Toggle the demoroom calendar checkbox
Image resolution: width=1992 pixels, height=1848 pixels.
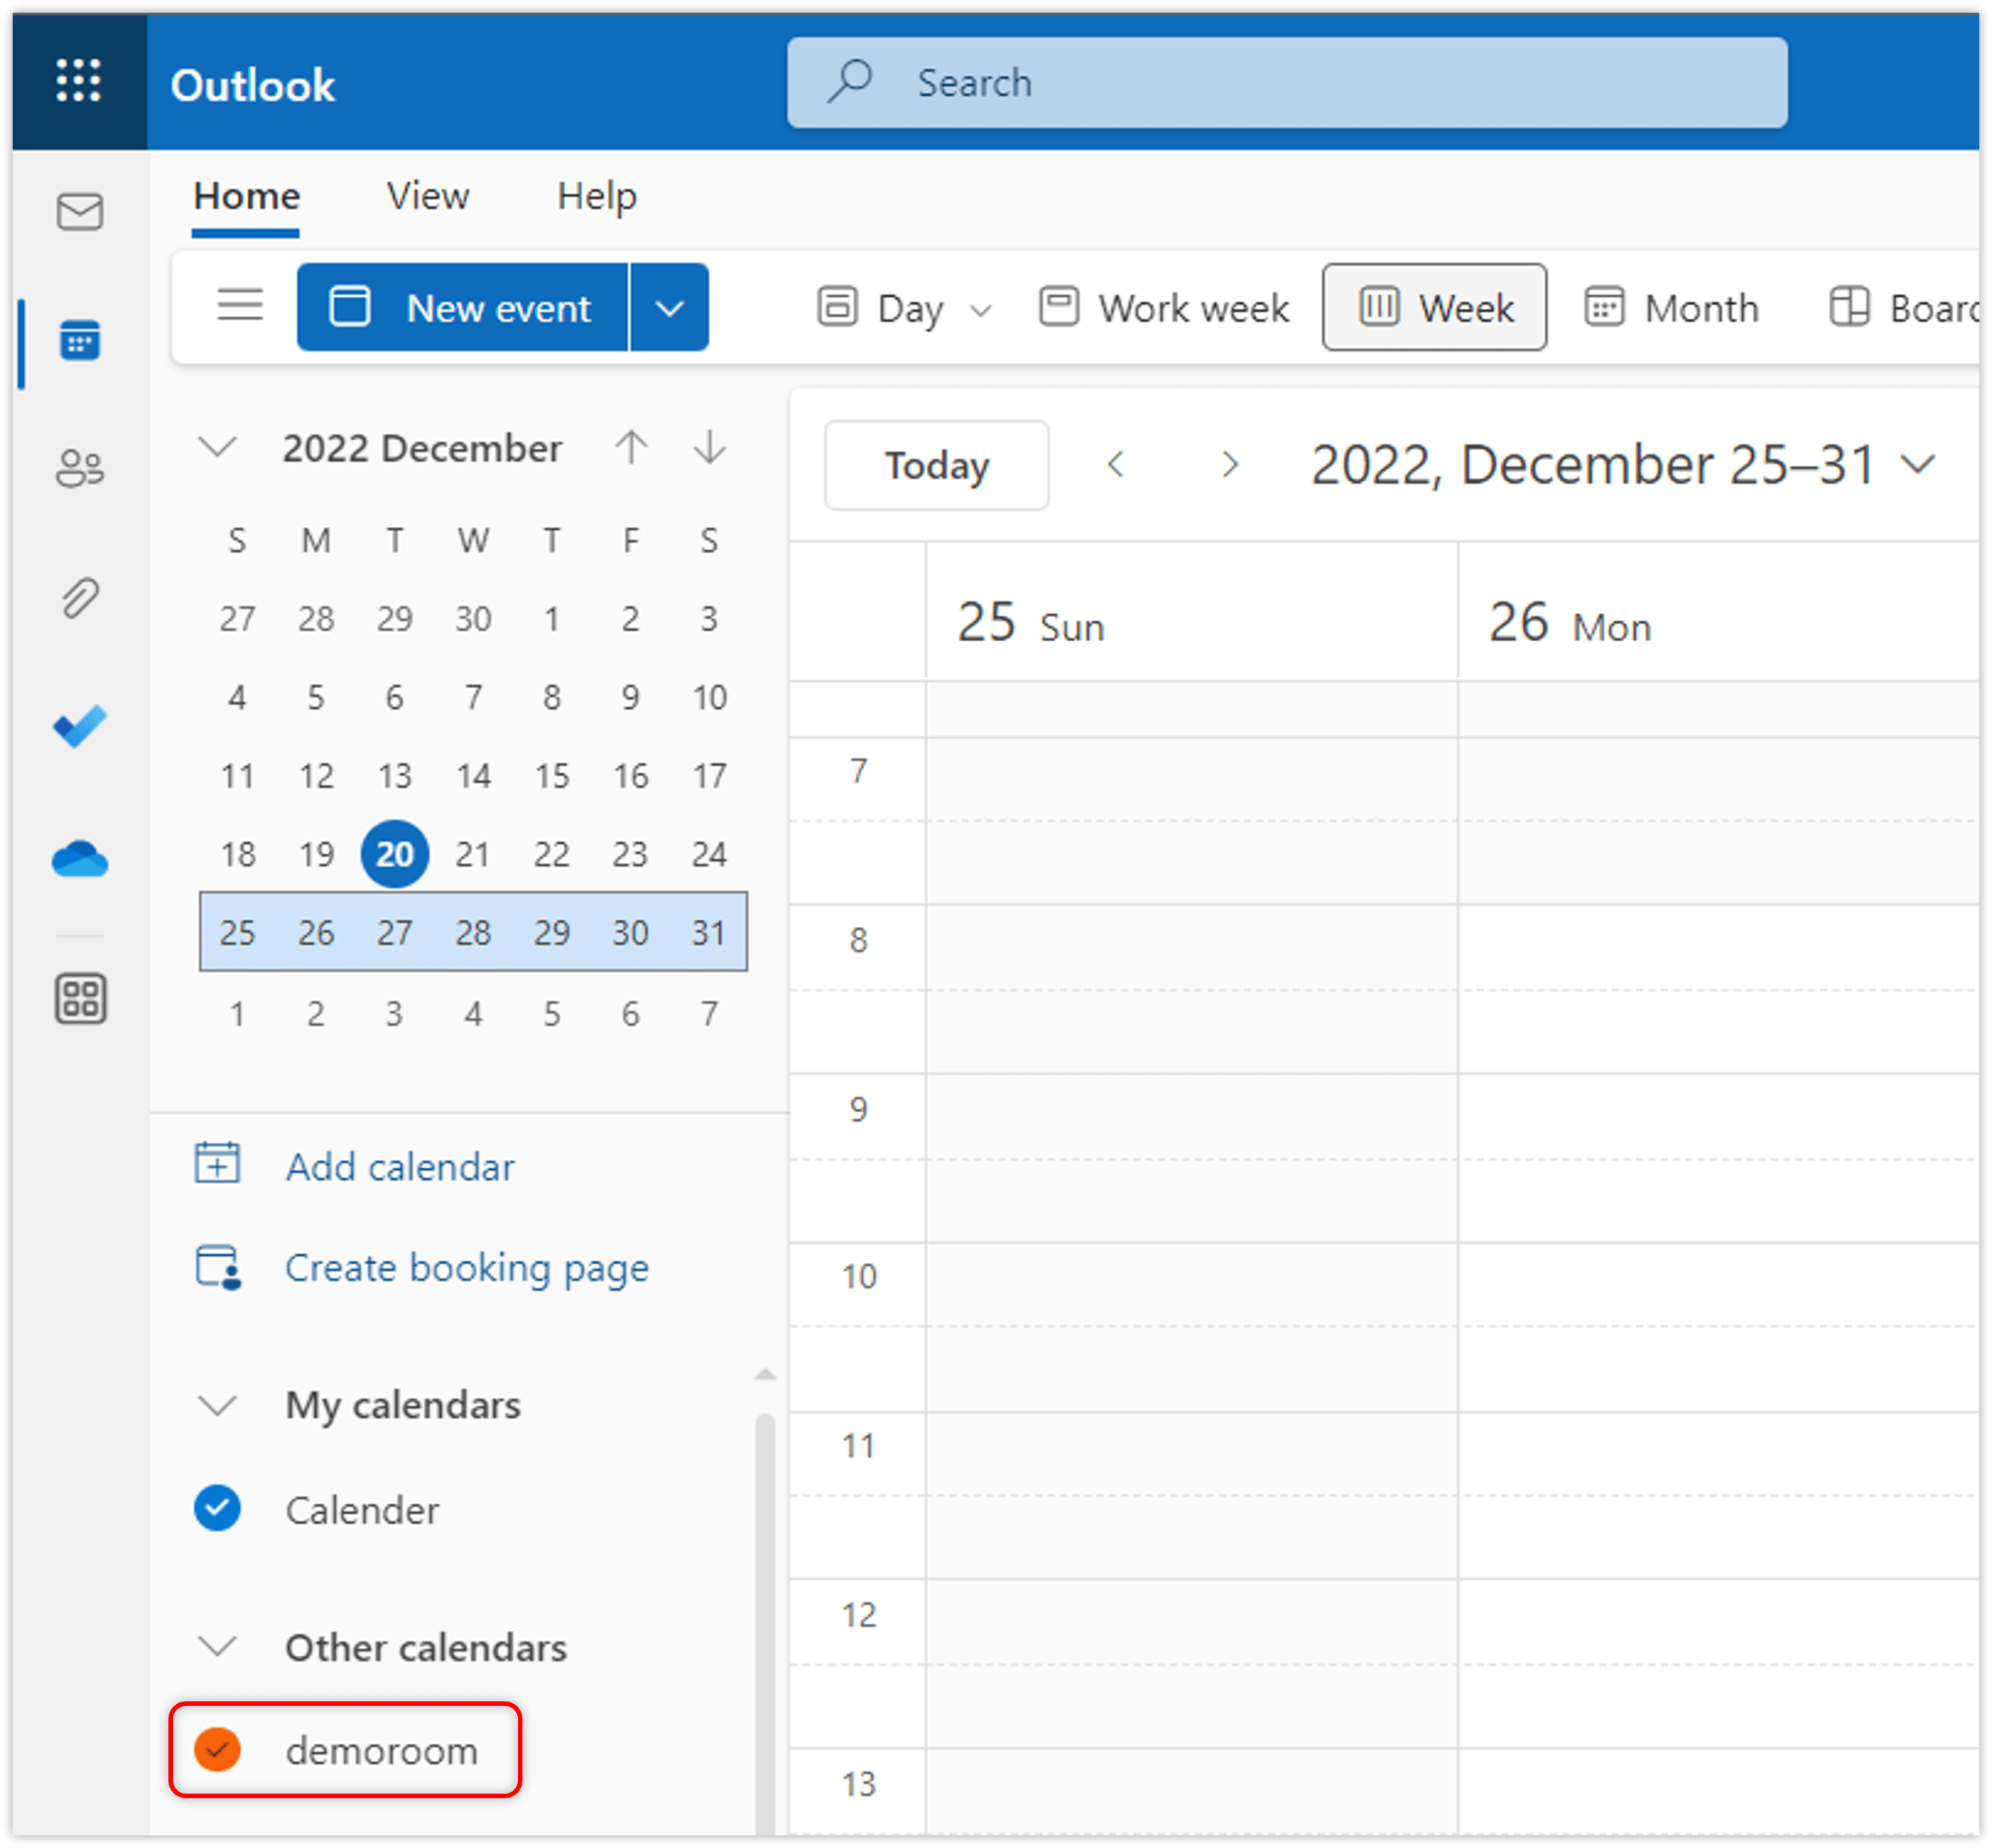(217, 1750)
